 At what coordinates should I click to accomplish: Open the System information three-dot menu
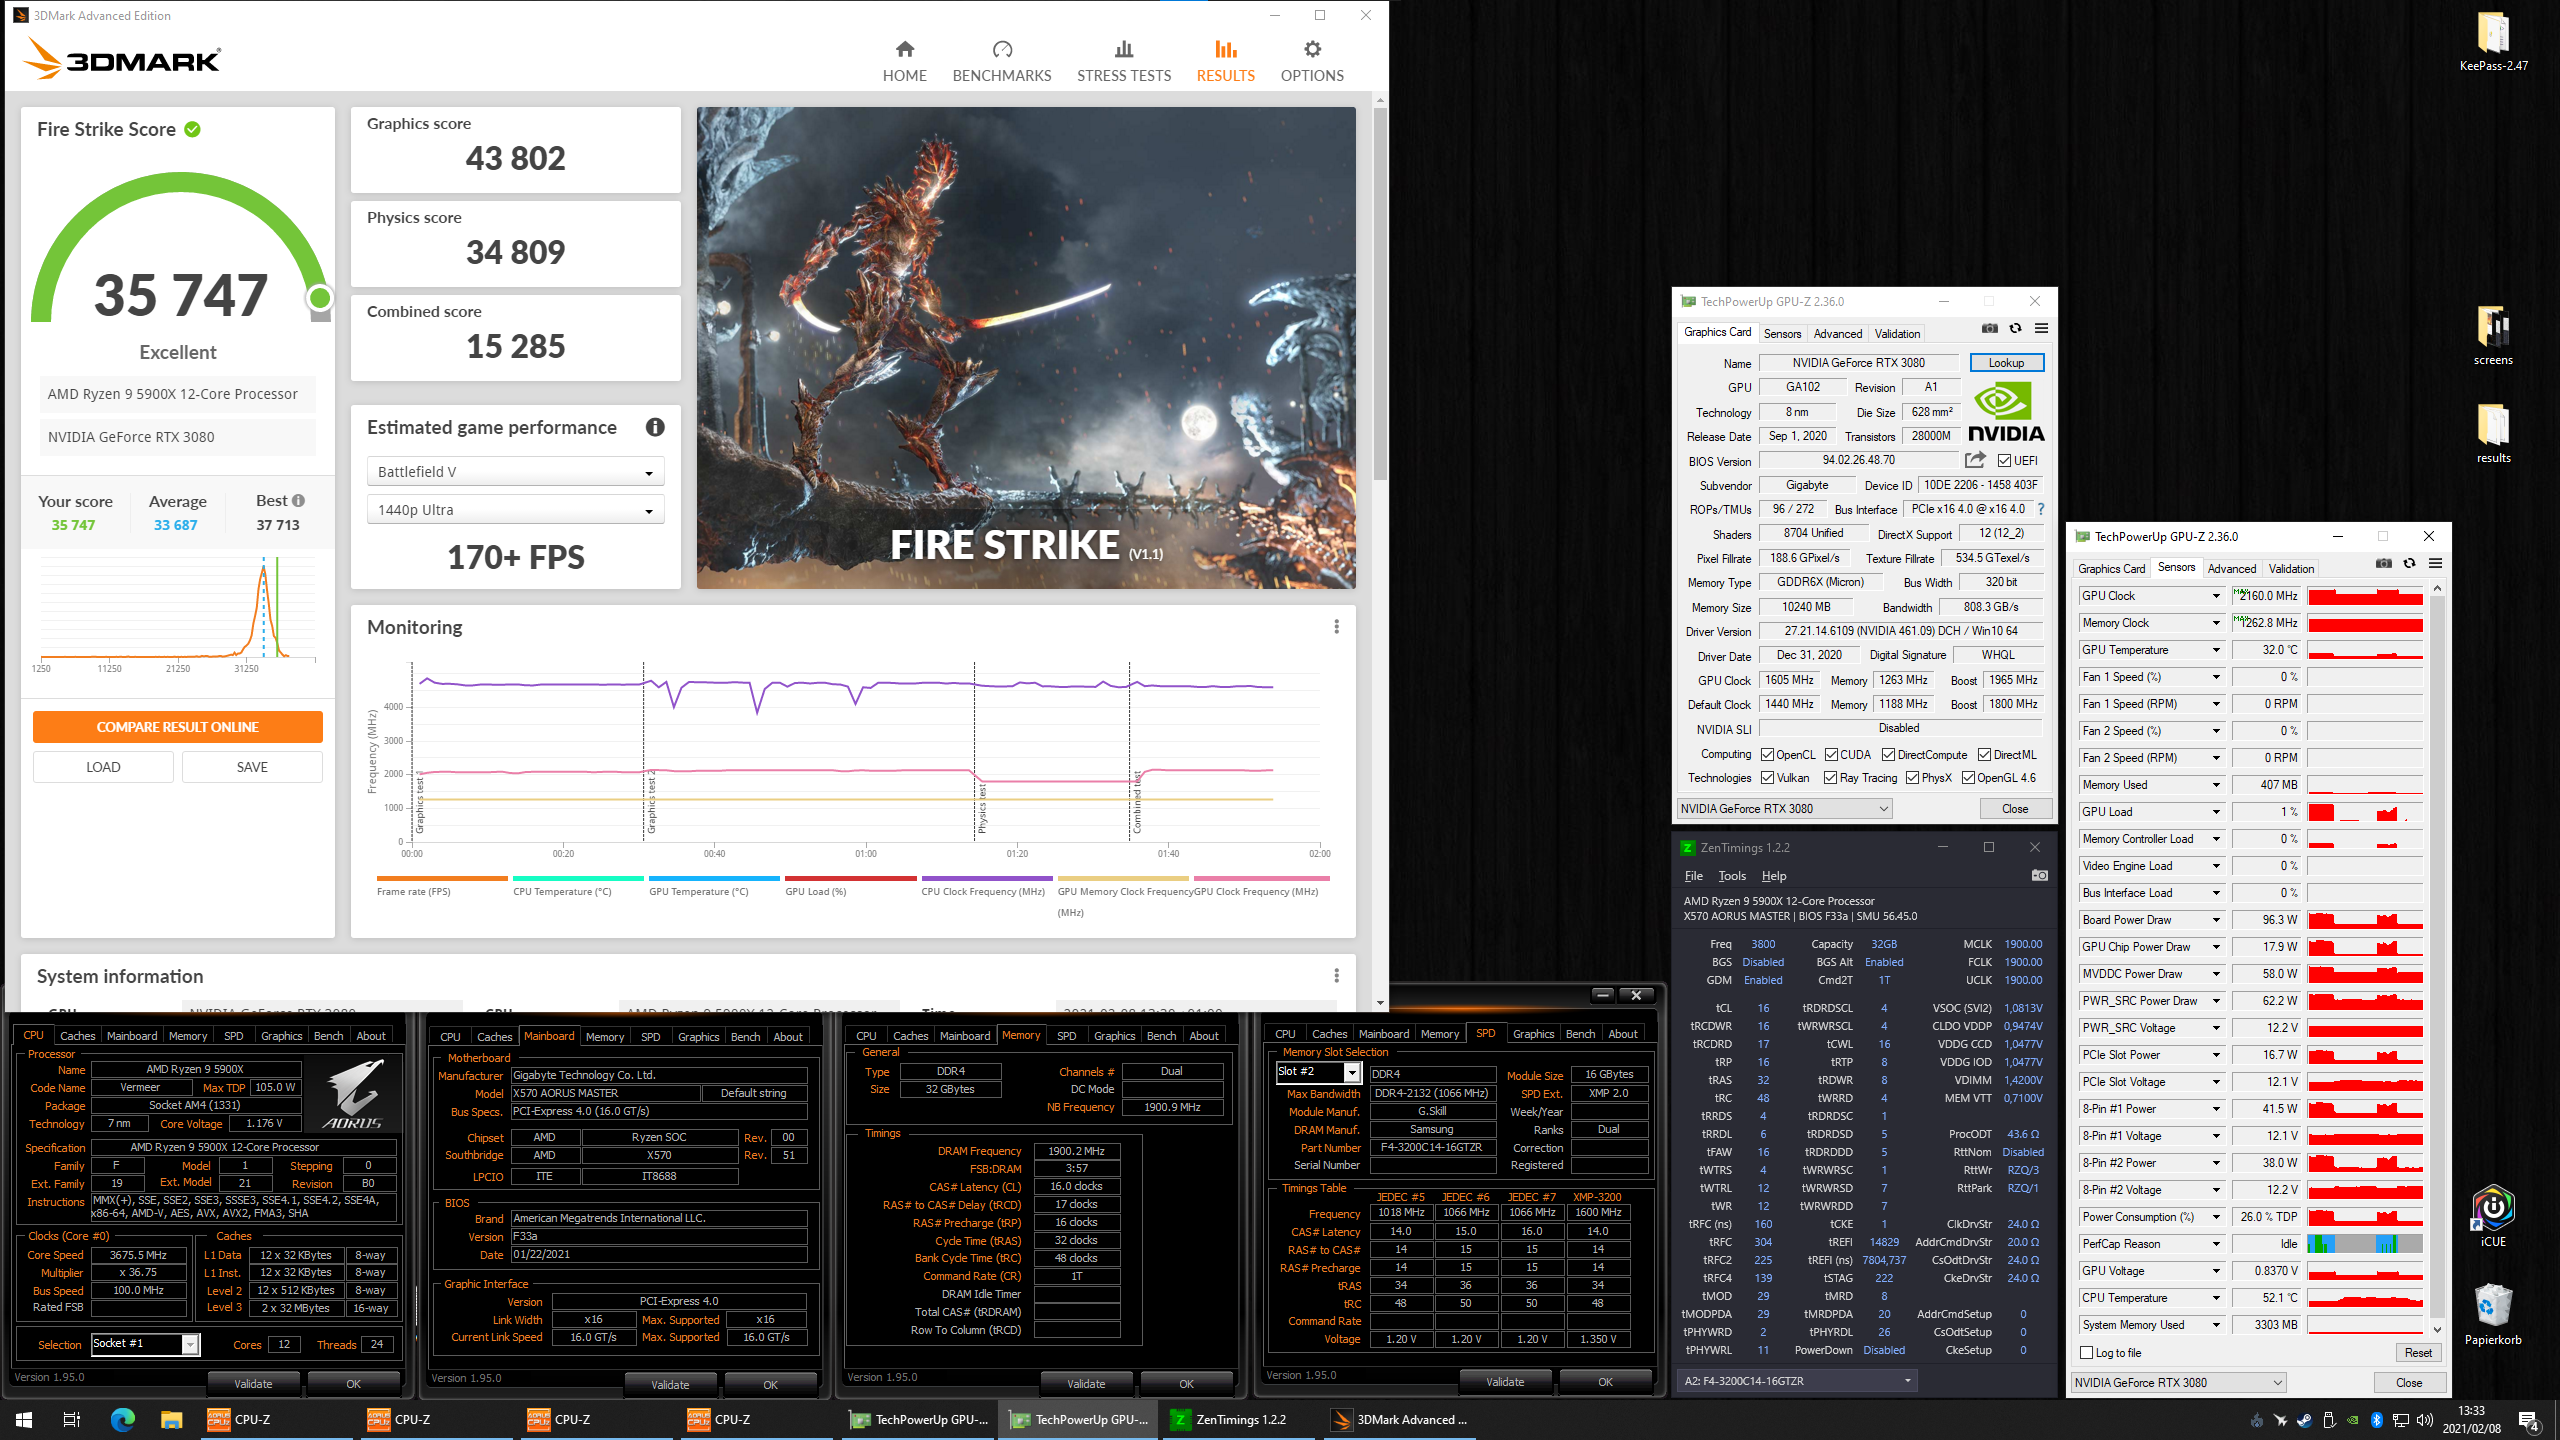(x=1336, y=976)
